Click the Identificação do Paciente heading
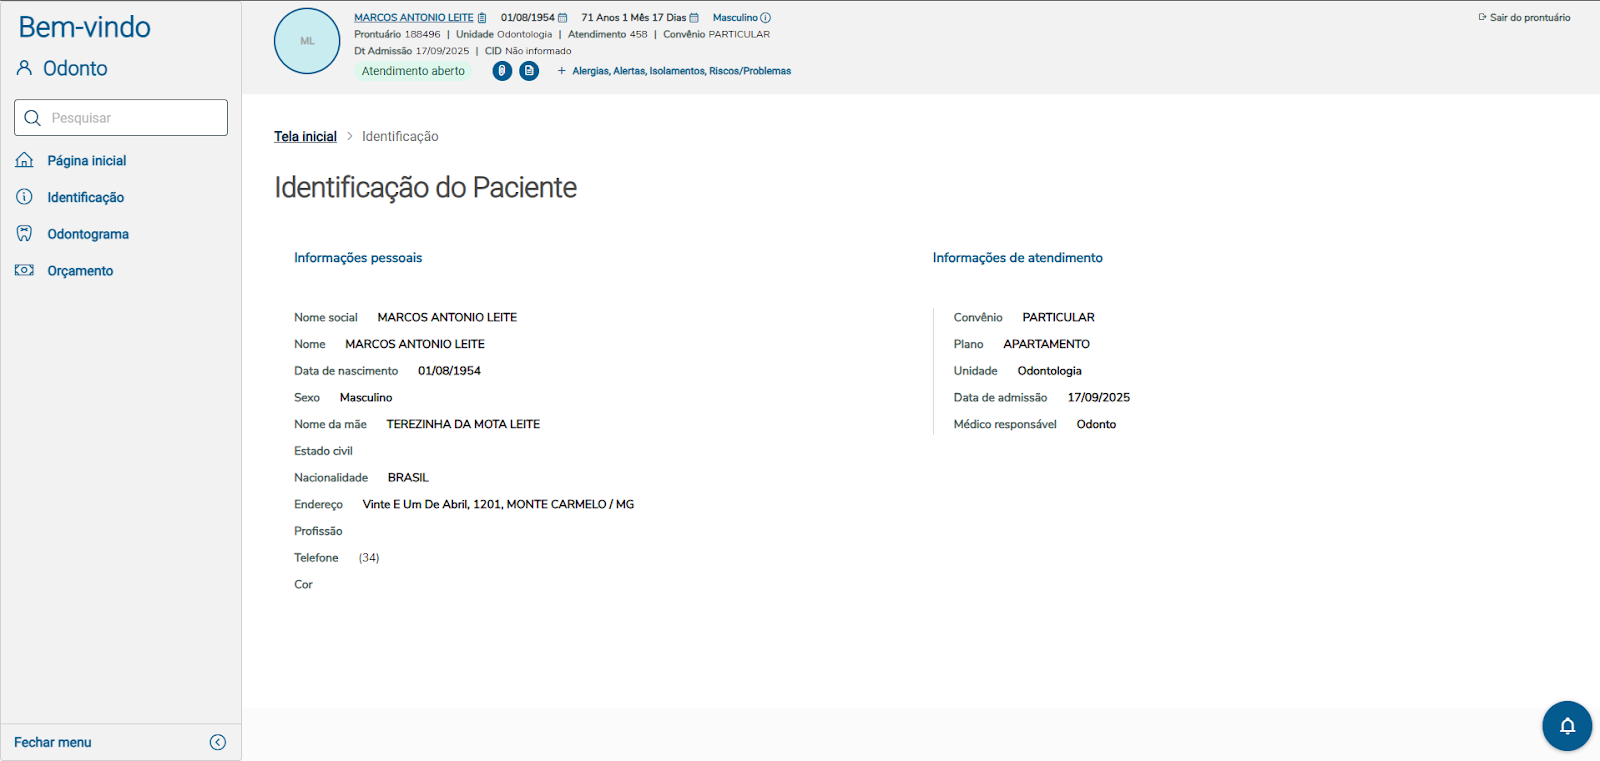The height and width of the screenshot is (761, 1600). (x=426, y=187)
